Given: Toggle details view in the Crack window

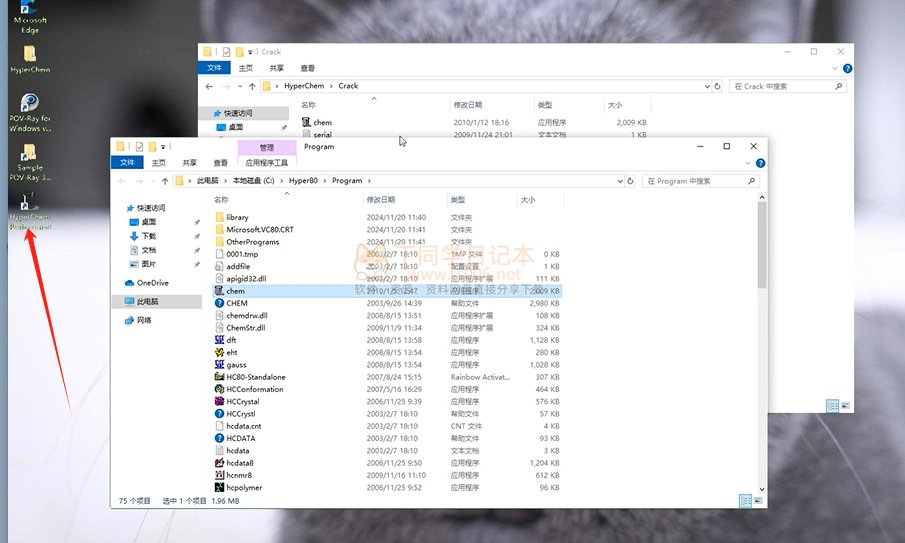Looking at the screenshot, I should [832, 405].
